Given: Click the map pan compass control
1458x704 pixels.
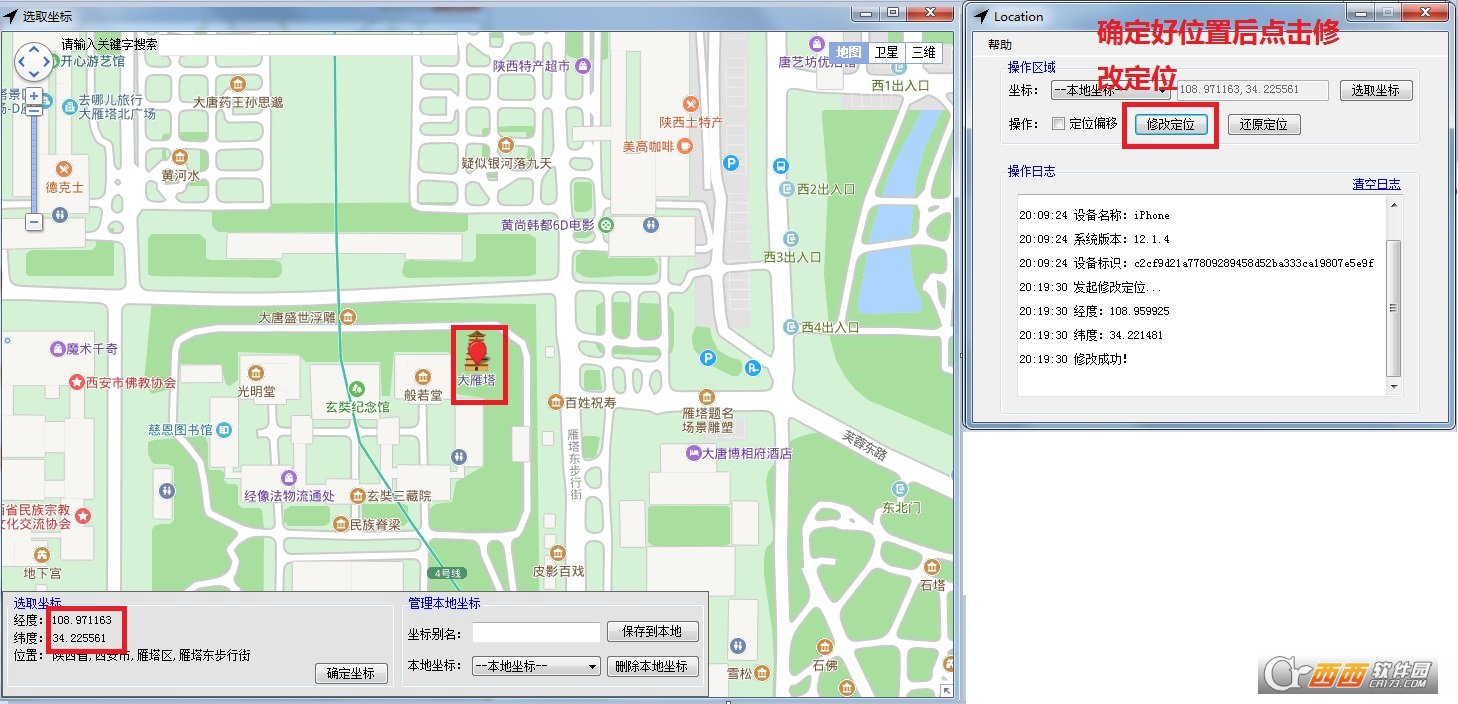Looking at the screenshot, I should tap(34, 62).
